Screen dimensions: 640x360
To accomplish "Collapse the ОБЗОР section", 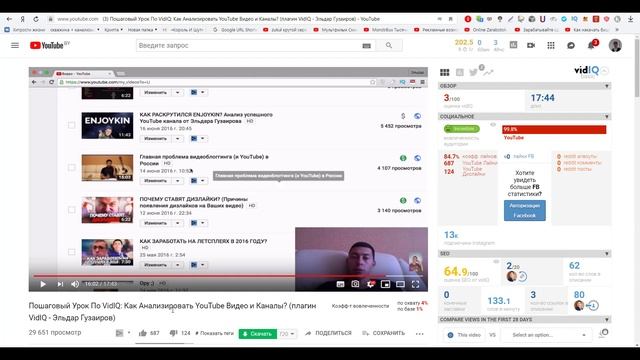I will click(607, 86).
